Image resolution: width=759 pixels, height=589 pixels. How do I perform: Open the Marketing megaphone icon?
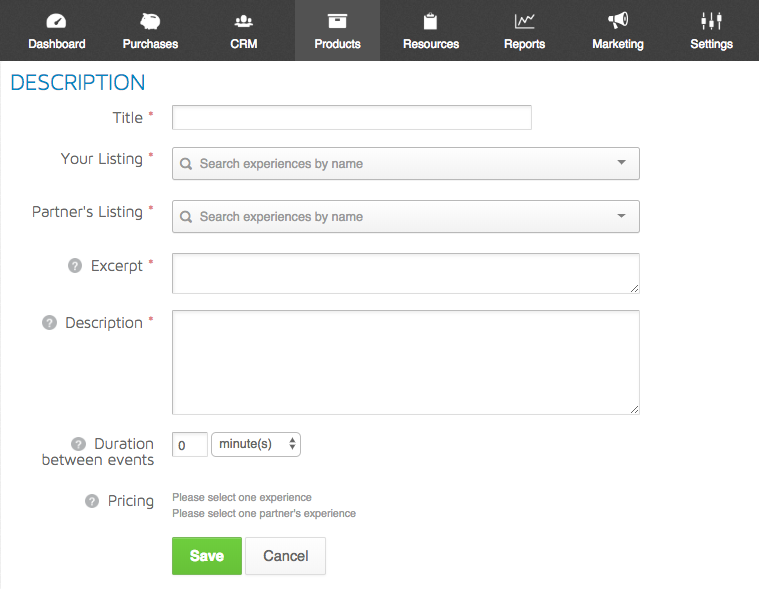618,20
